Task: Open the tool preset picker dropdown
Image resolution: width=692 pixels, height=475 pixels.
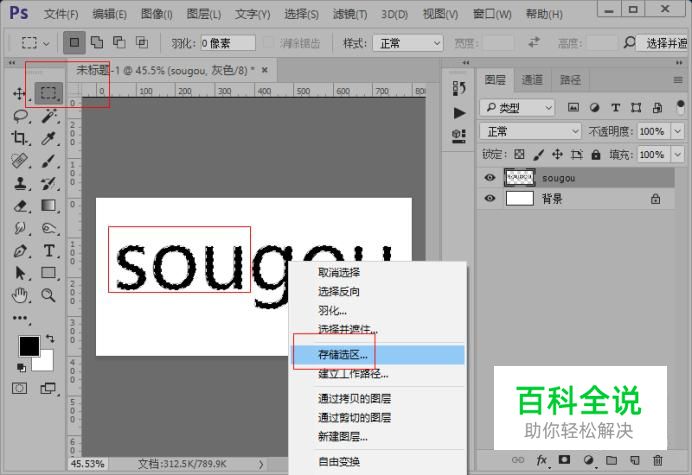Action: point(35,43)
